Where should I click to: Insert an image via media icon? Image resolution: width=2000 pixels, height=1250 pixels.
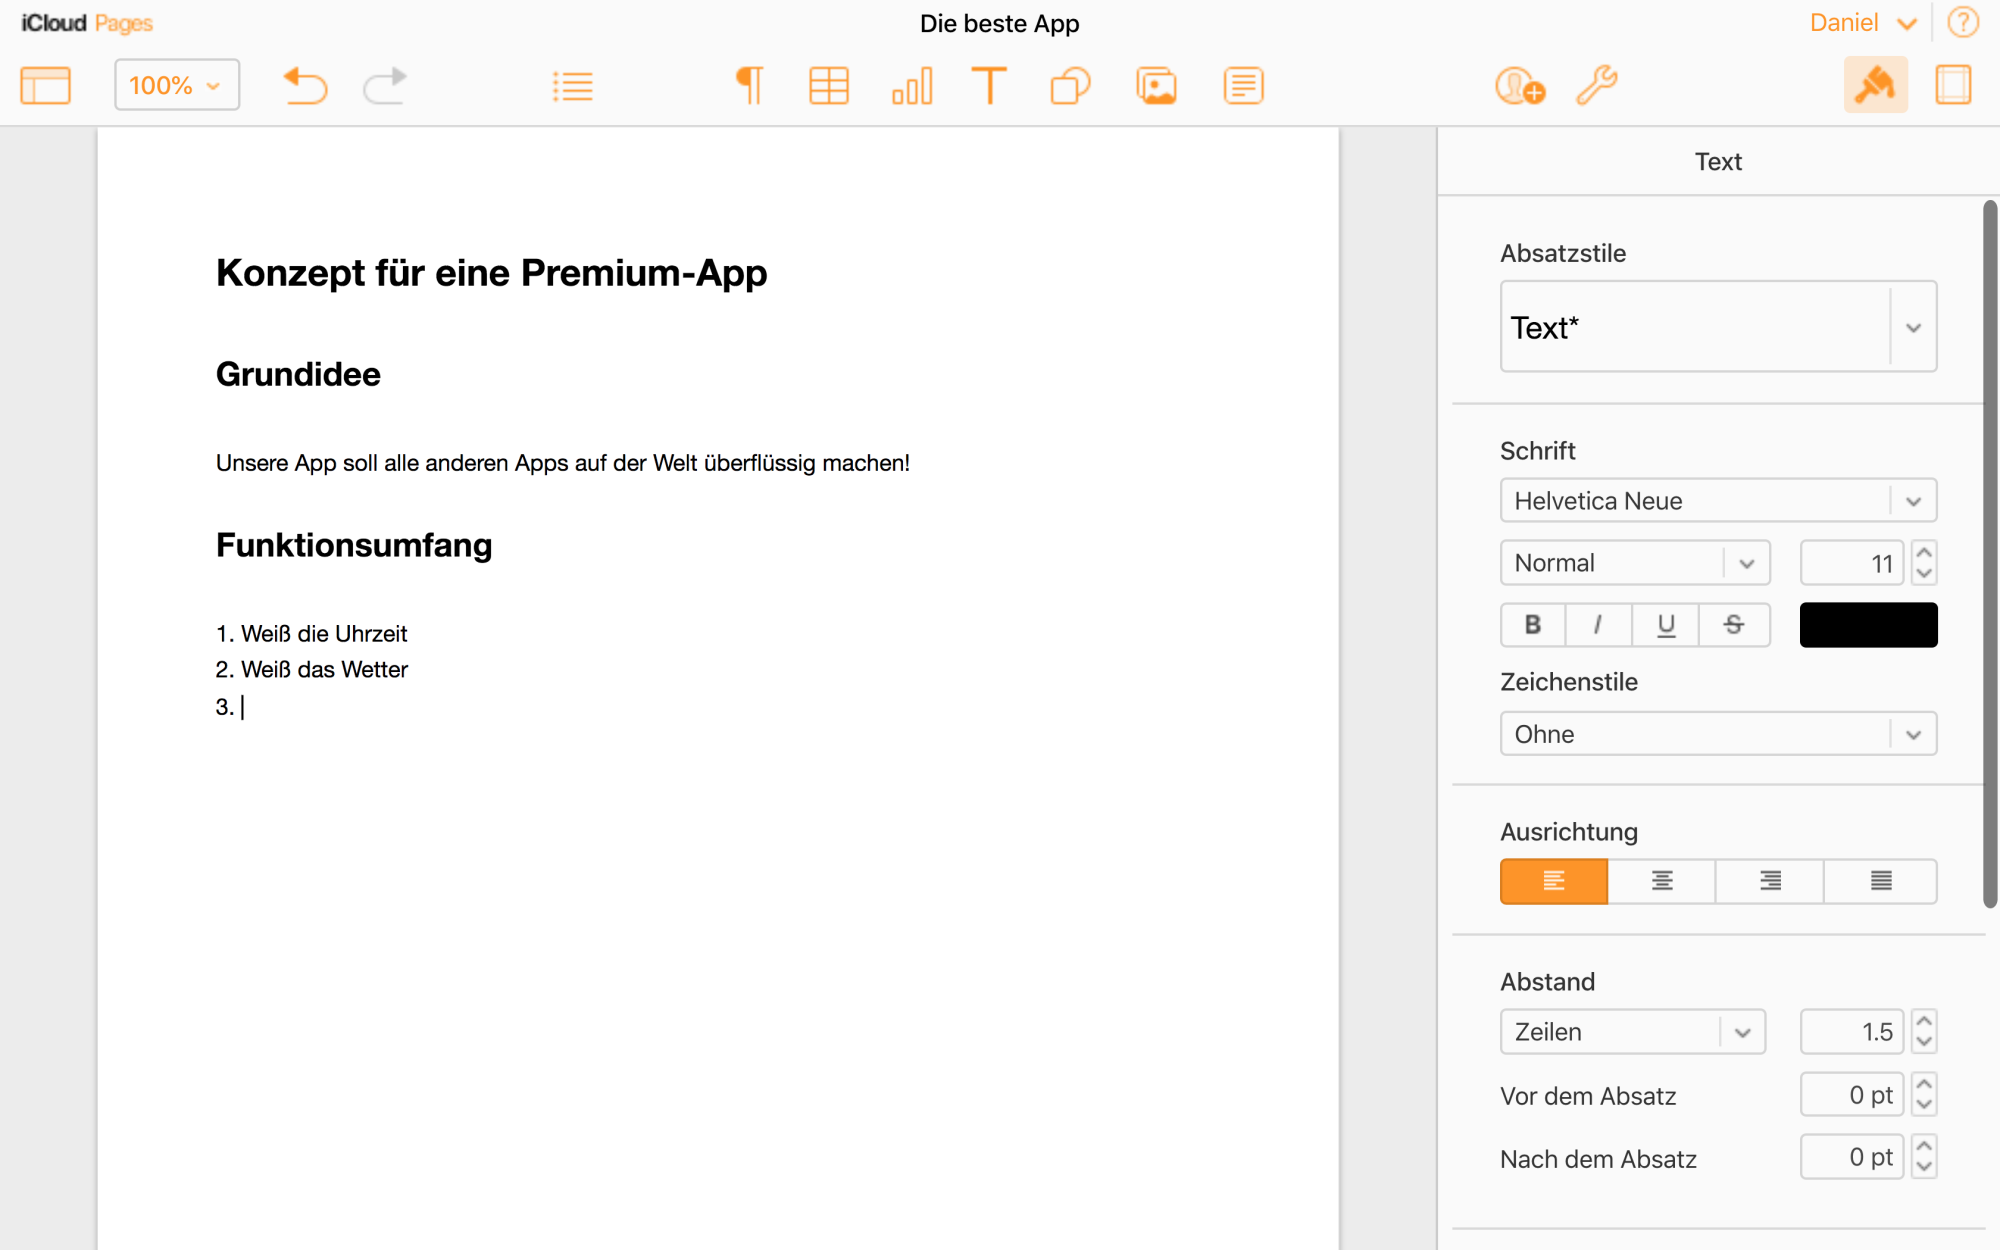click(1156, 86)
